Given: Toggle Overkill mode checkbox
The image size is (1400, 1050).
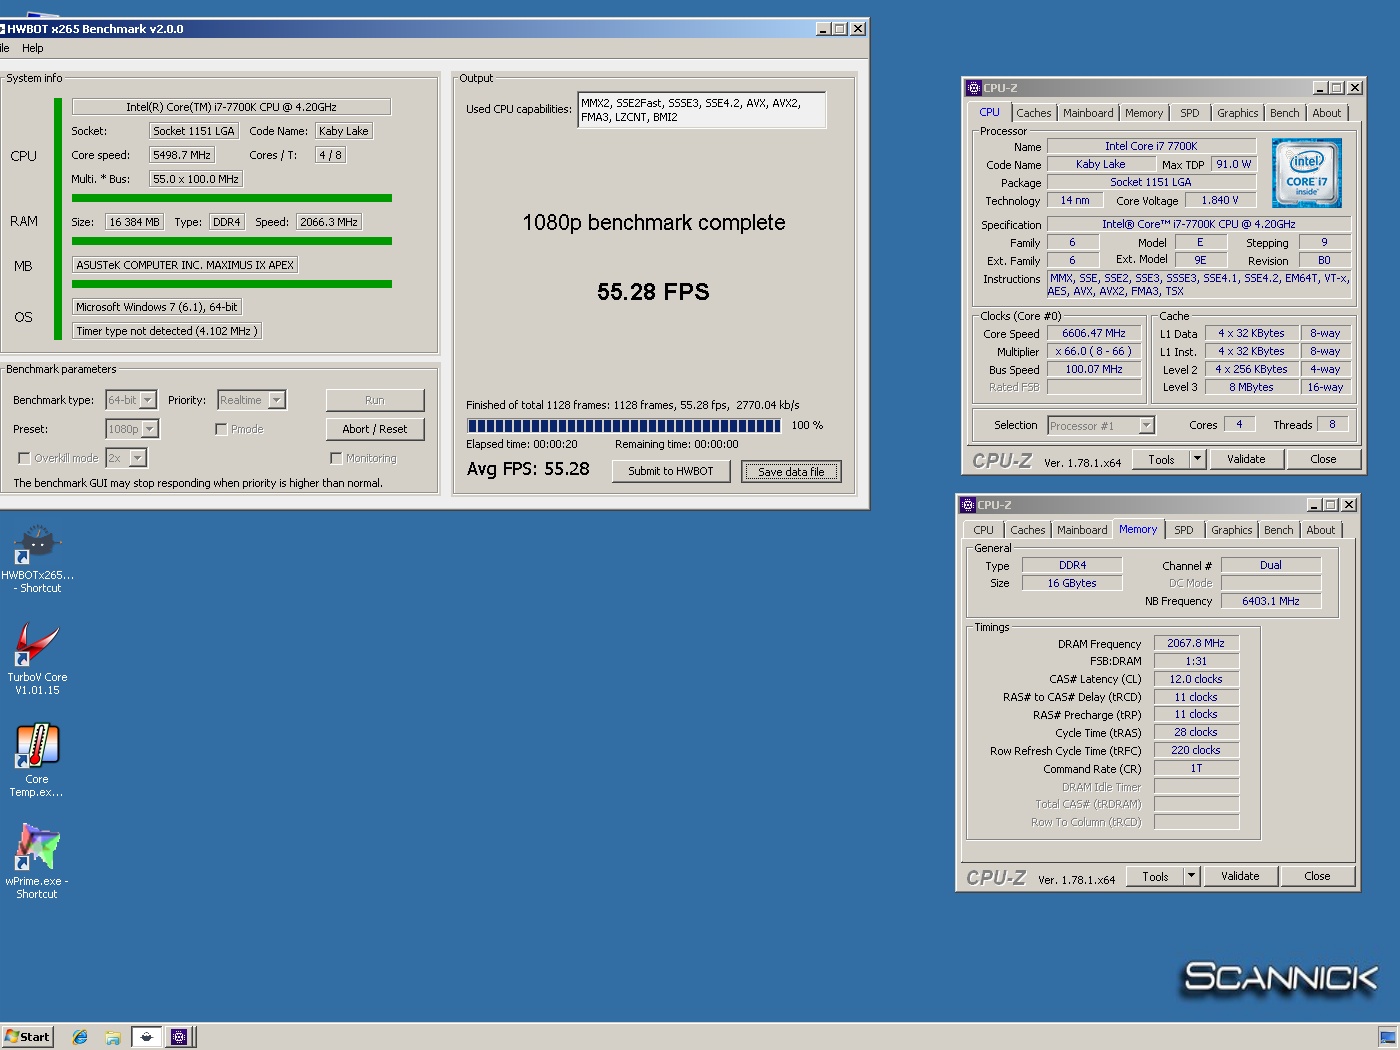Looking at the screenshot, I should click(24, 458).
